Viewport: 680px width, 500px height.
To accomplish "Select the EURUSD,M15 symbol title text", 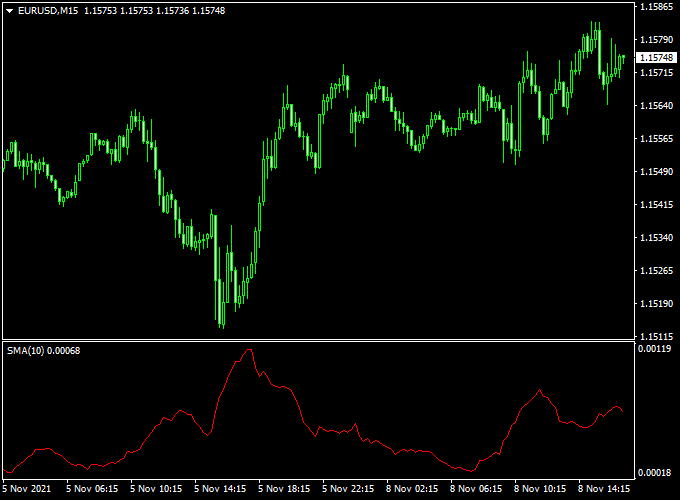I will pyautogui.click(x=48, y=11).
